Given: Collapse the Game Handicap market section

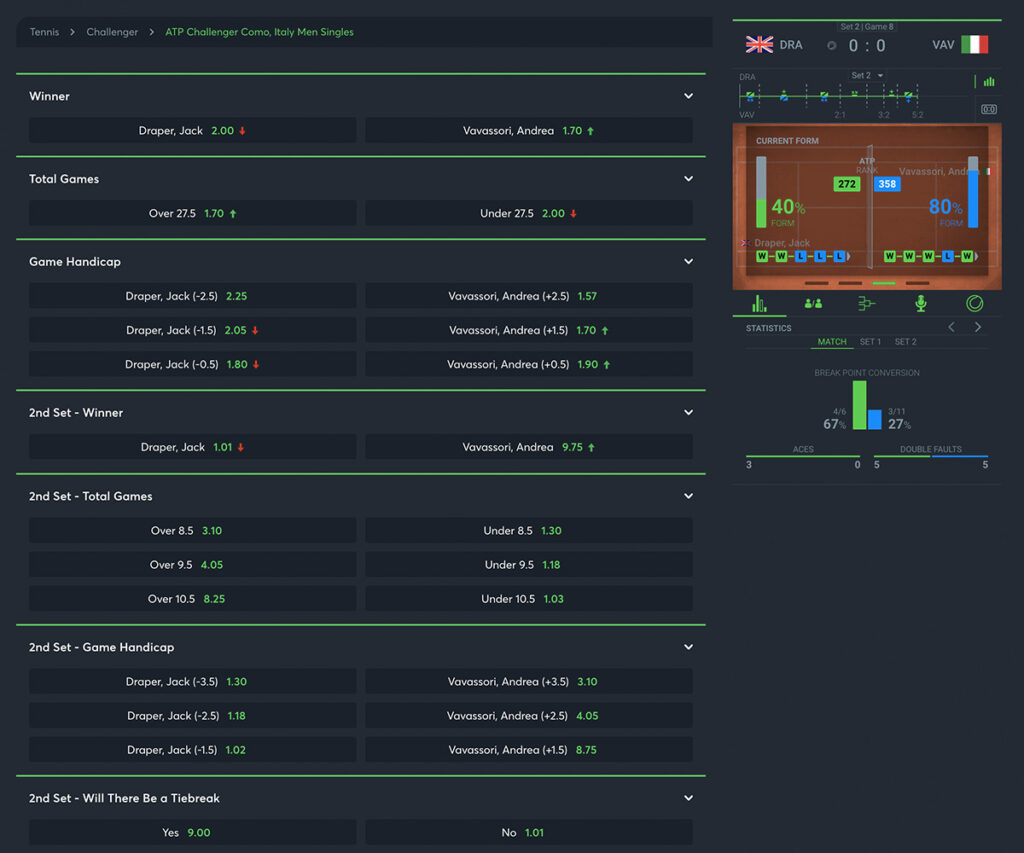Looking at the screenshot, I should click(688, 262).
